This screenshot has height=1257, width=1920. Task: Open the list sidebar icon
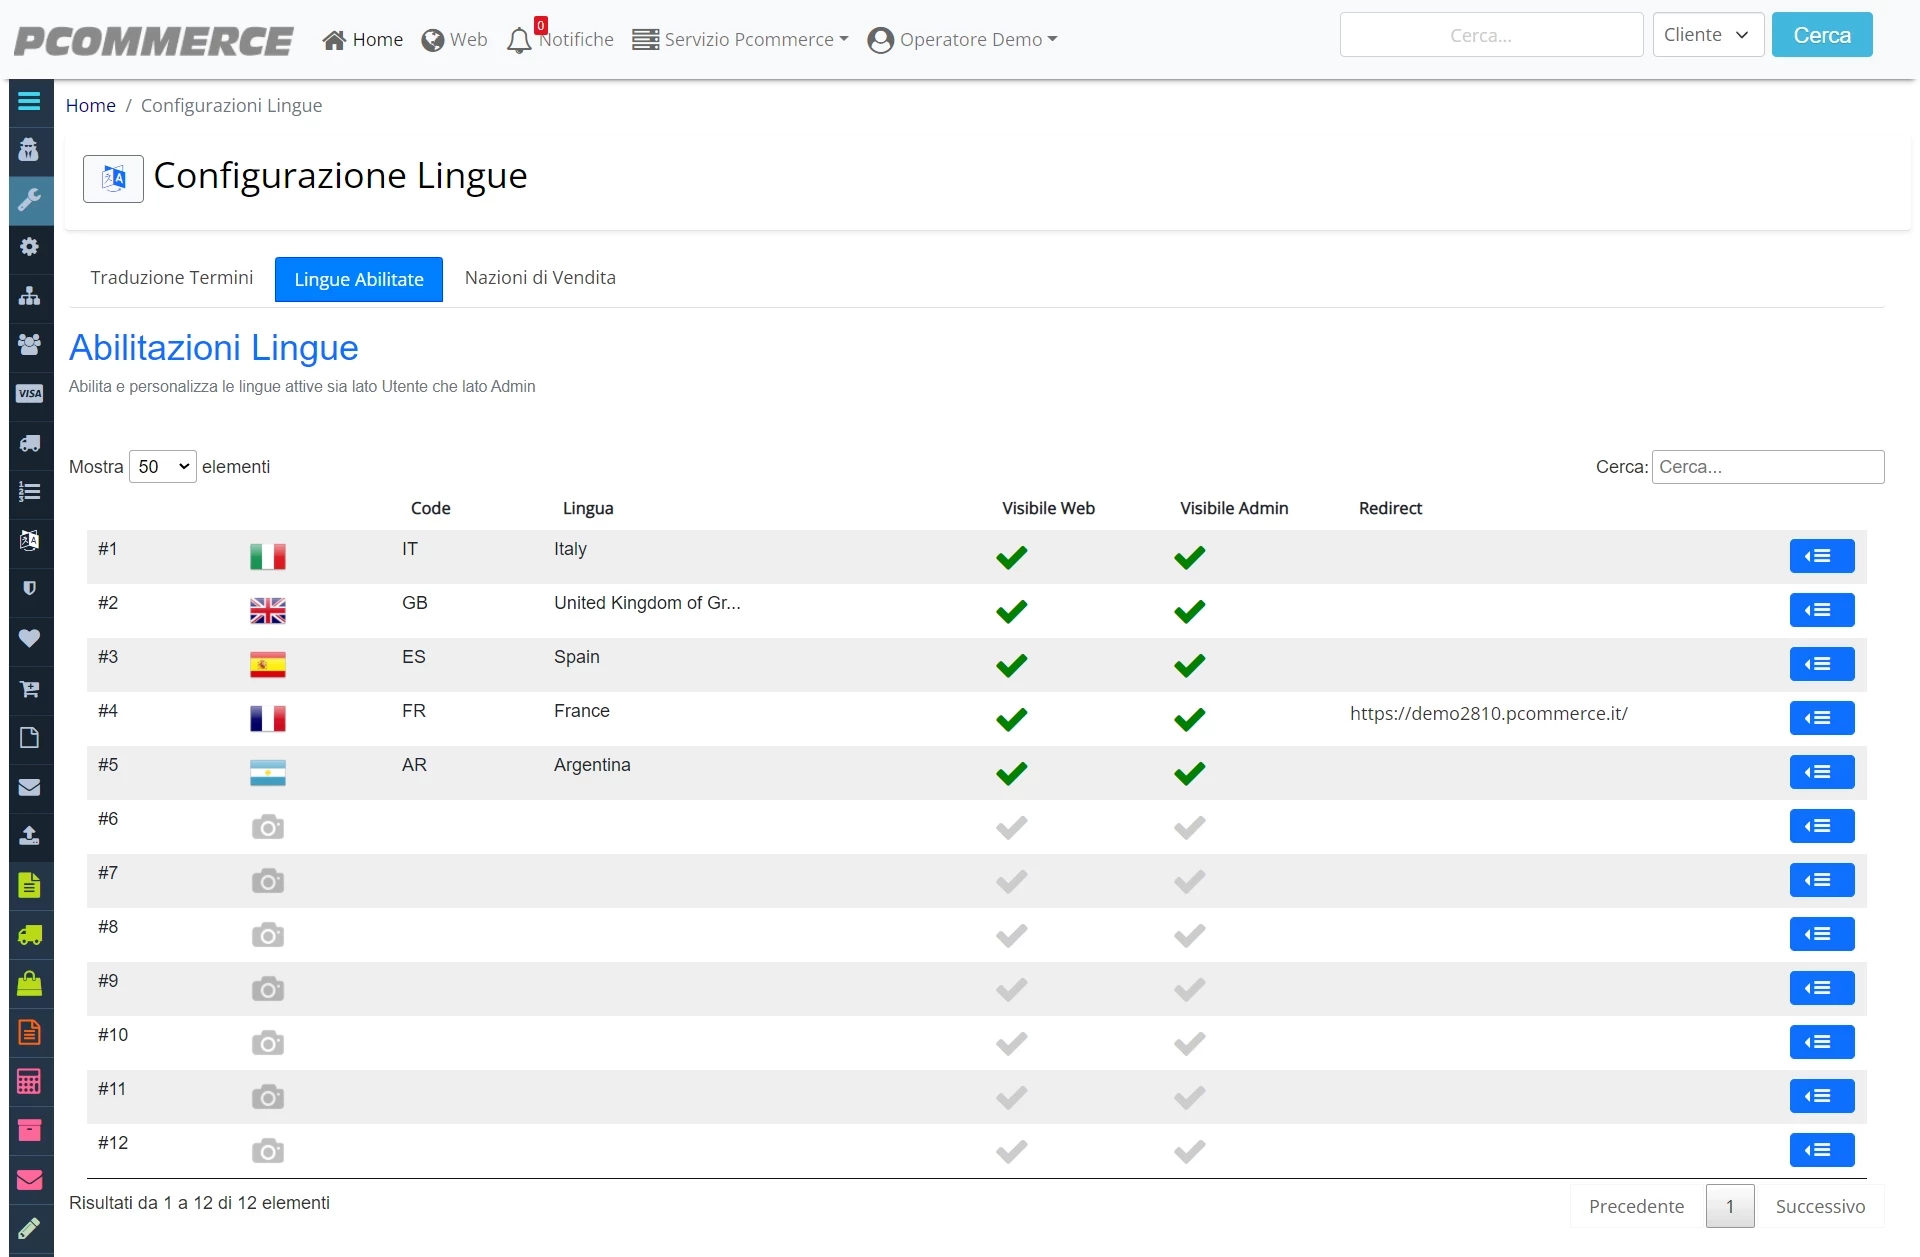pos(29,491)
